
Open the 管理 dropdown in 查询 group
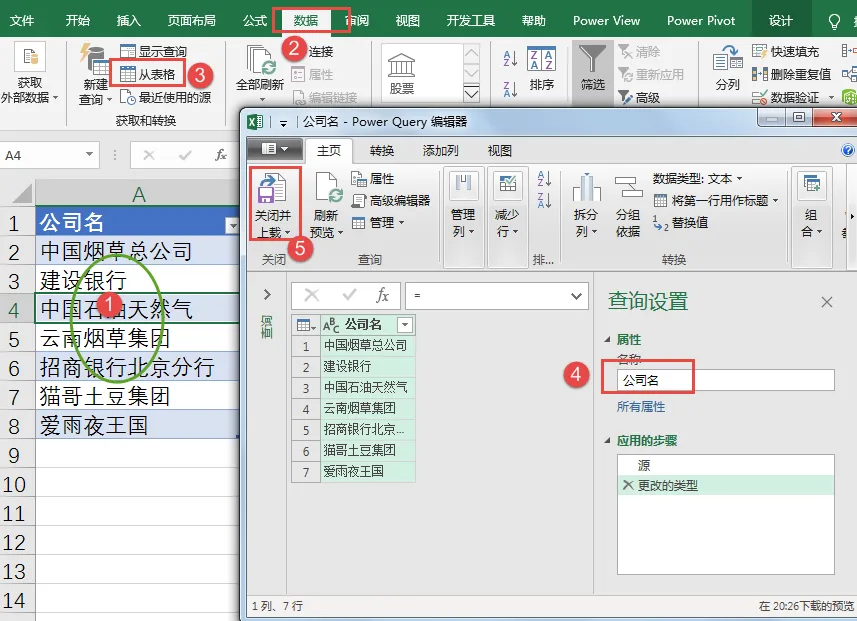378,222
